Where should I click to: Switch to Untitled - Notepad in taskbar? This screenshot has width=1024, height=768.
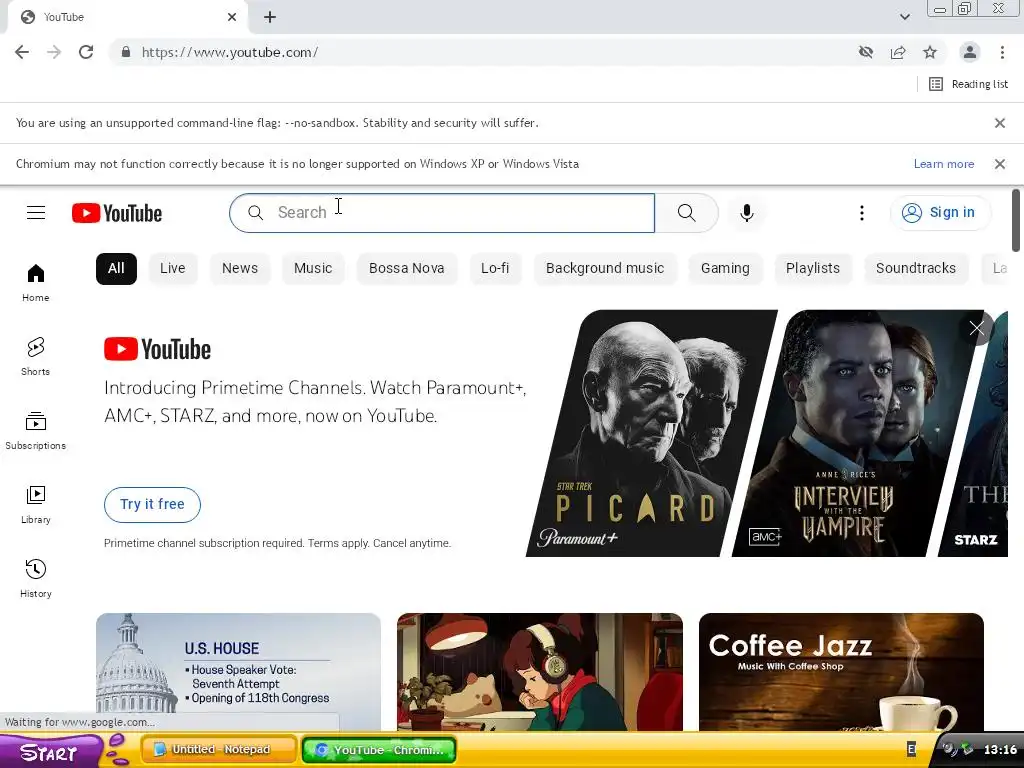[x=219, y=750]
